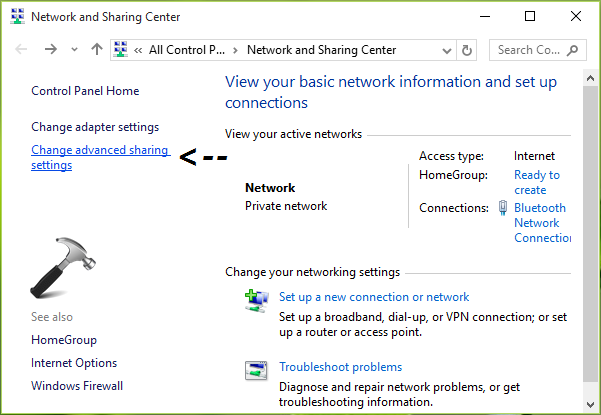Select the Network and Sharing Center breadcrumb
Viewport: 601px width, 415px height.
321,50
